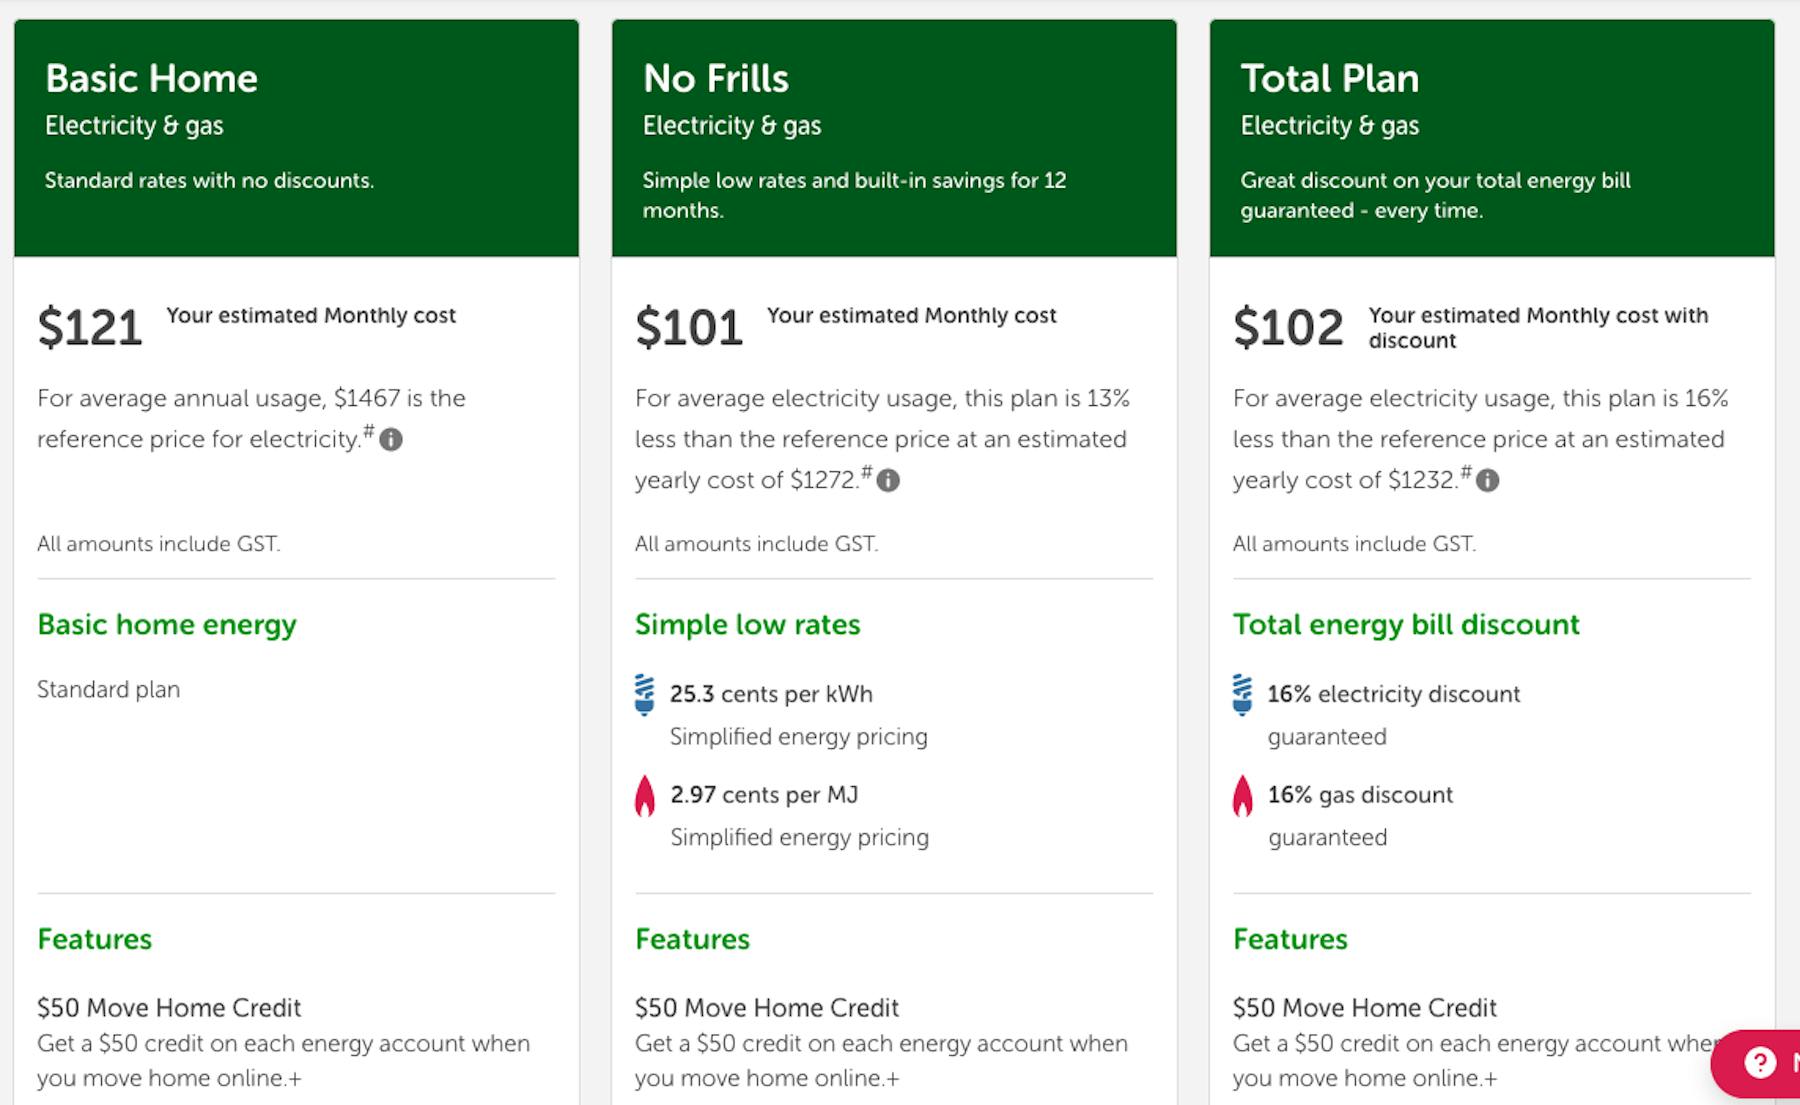Screen dimensions: 1800x1105
Task: Click flame icon beside 16% gas discount
Action: coord(1242,796)
